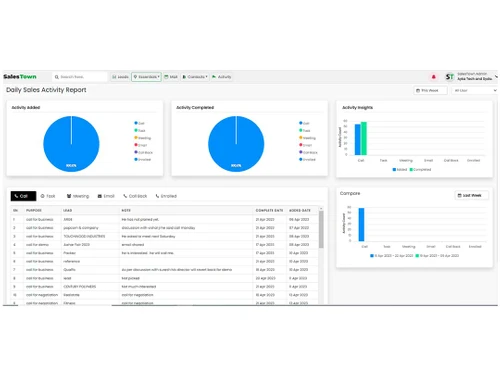Open the Last Week compare filter
The width and height of the screenshot is (500, 375).
472,195
